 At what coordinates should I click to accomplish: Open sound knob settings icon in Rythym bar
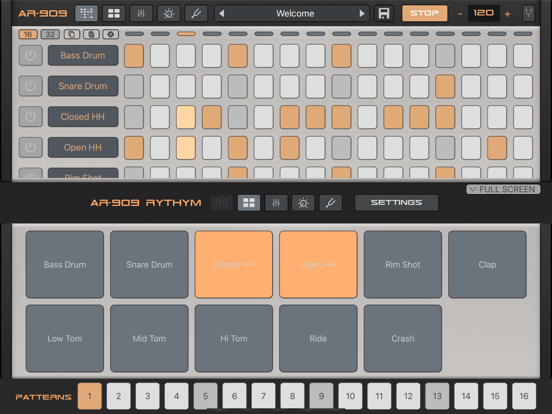(x=303, y=203)
